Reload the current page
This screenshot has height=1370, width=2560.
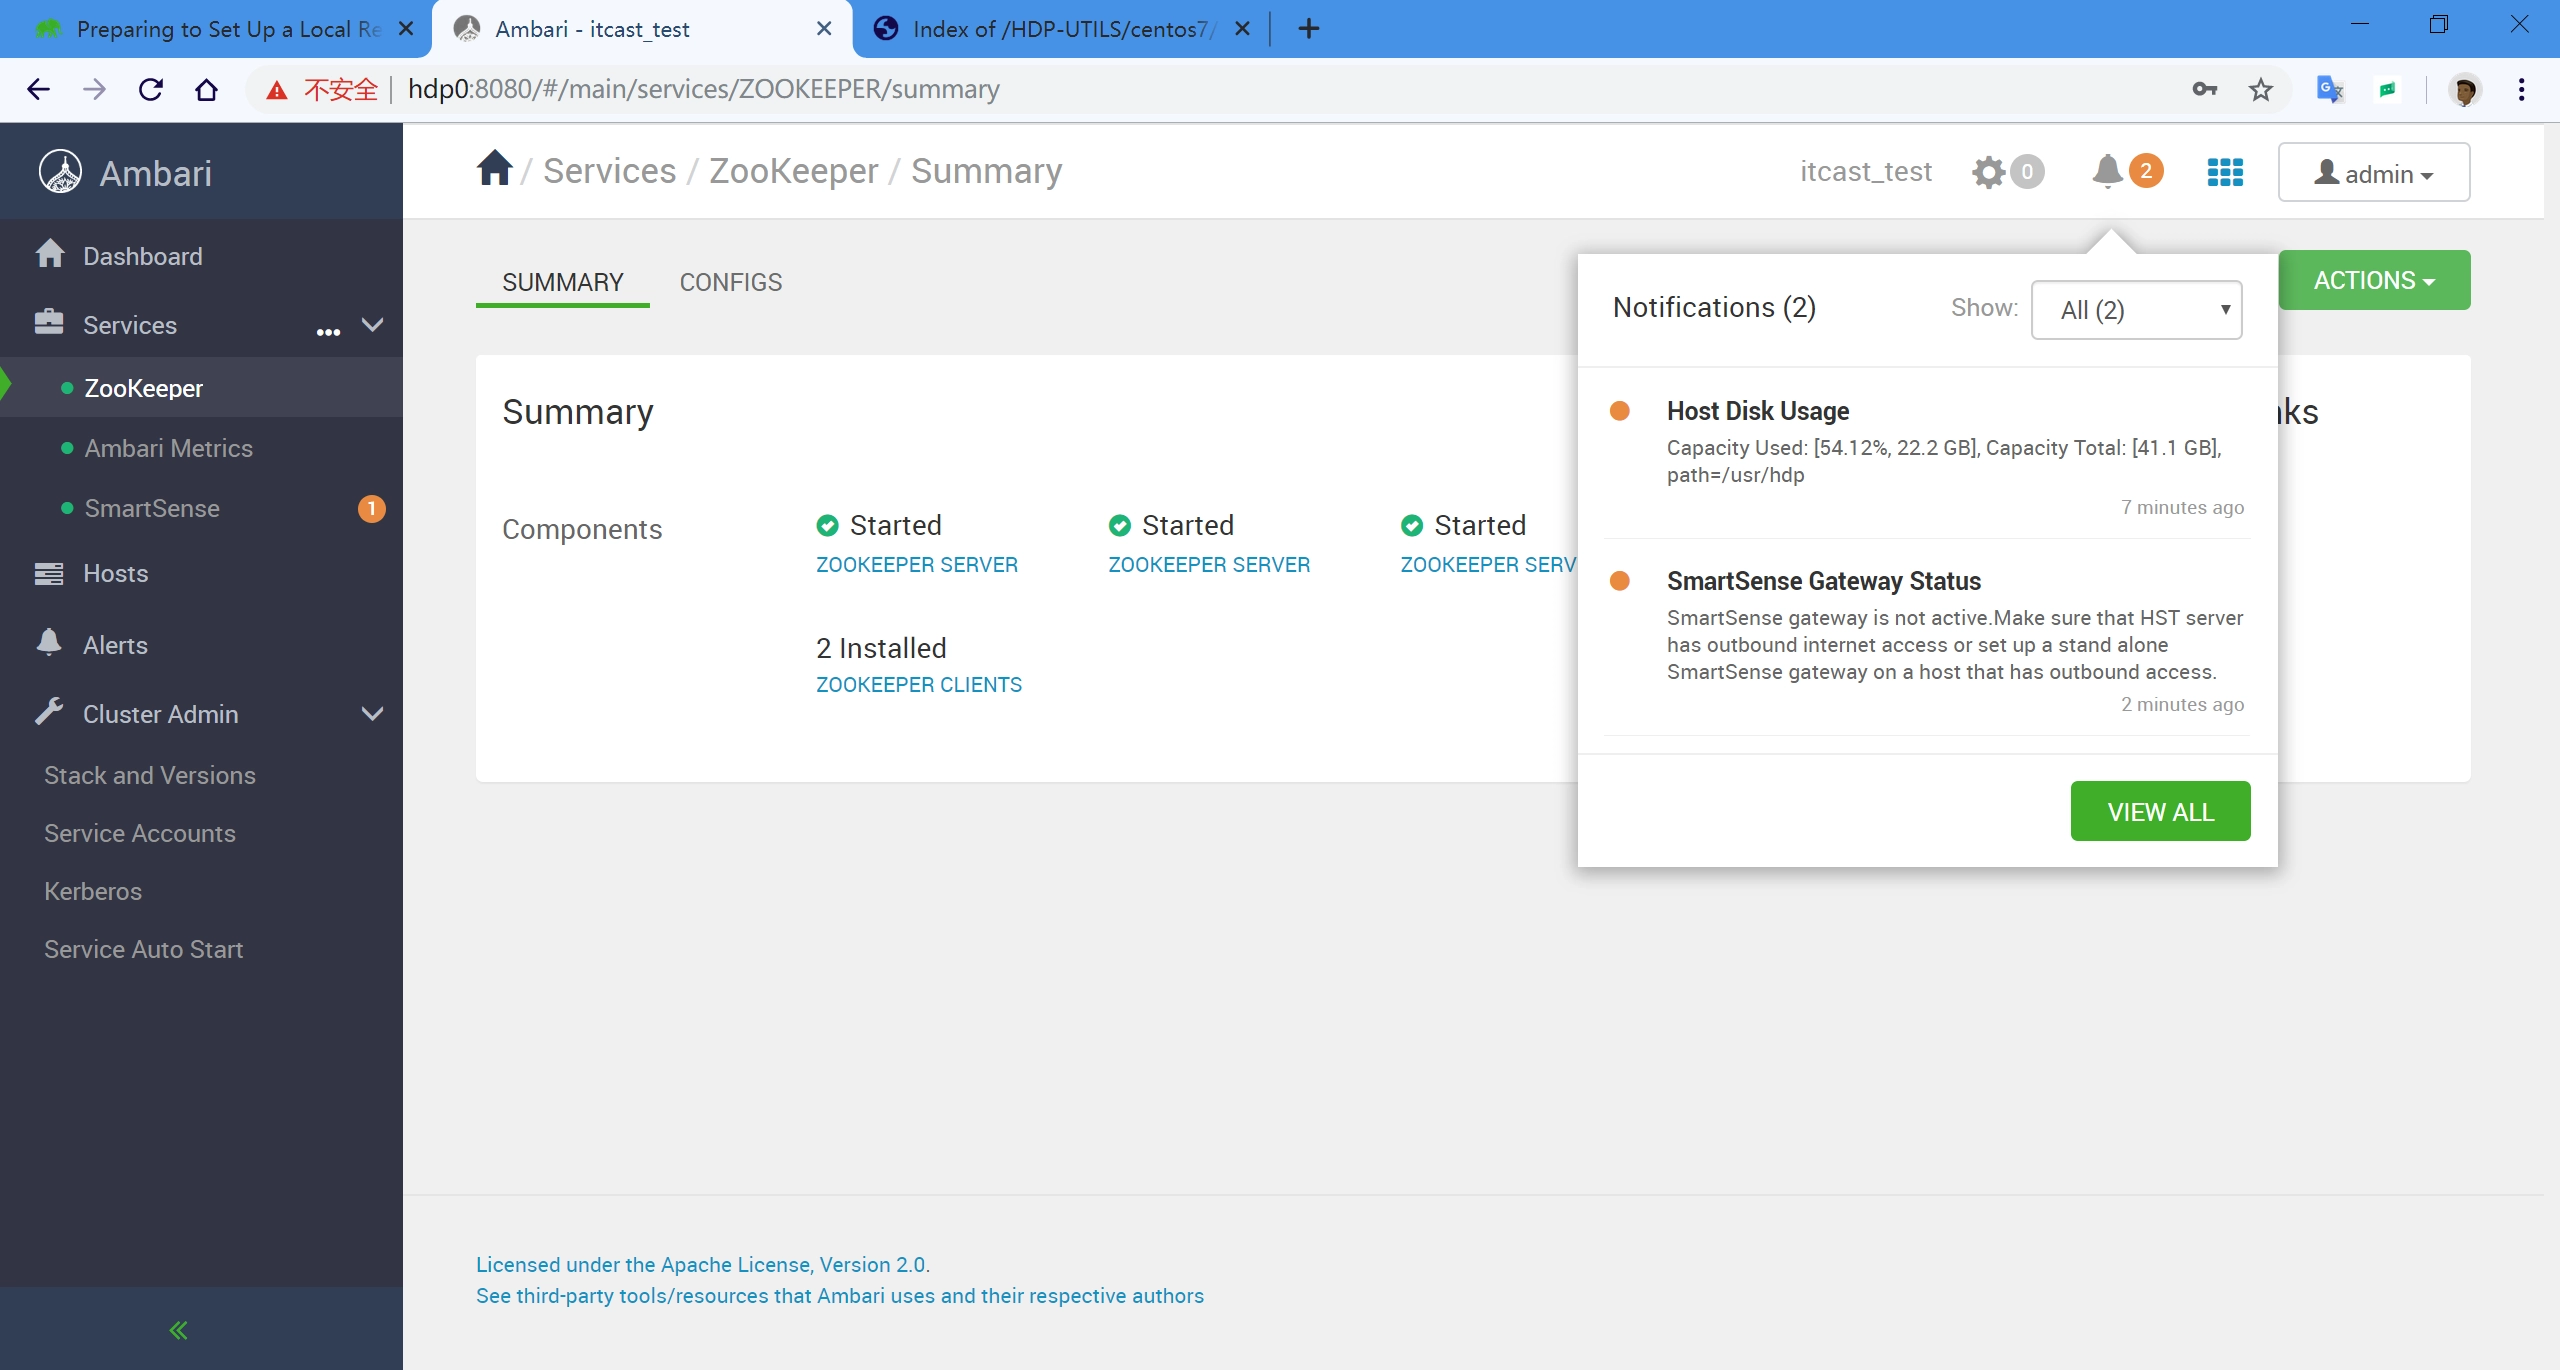pyautogui.click(x=150, y=89)
